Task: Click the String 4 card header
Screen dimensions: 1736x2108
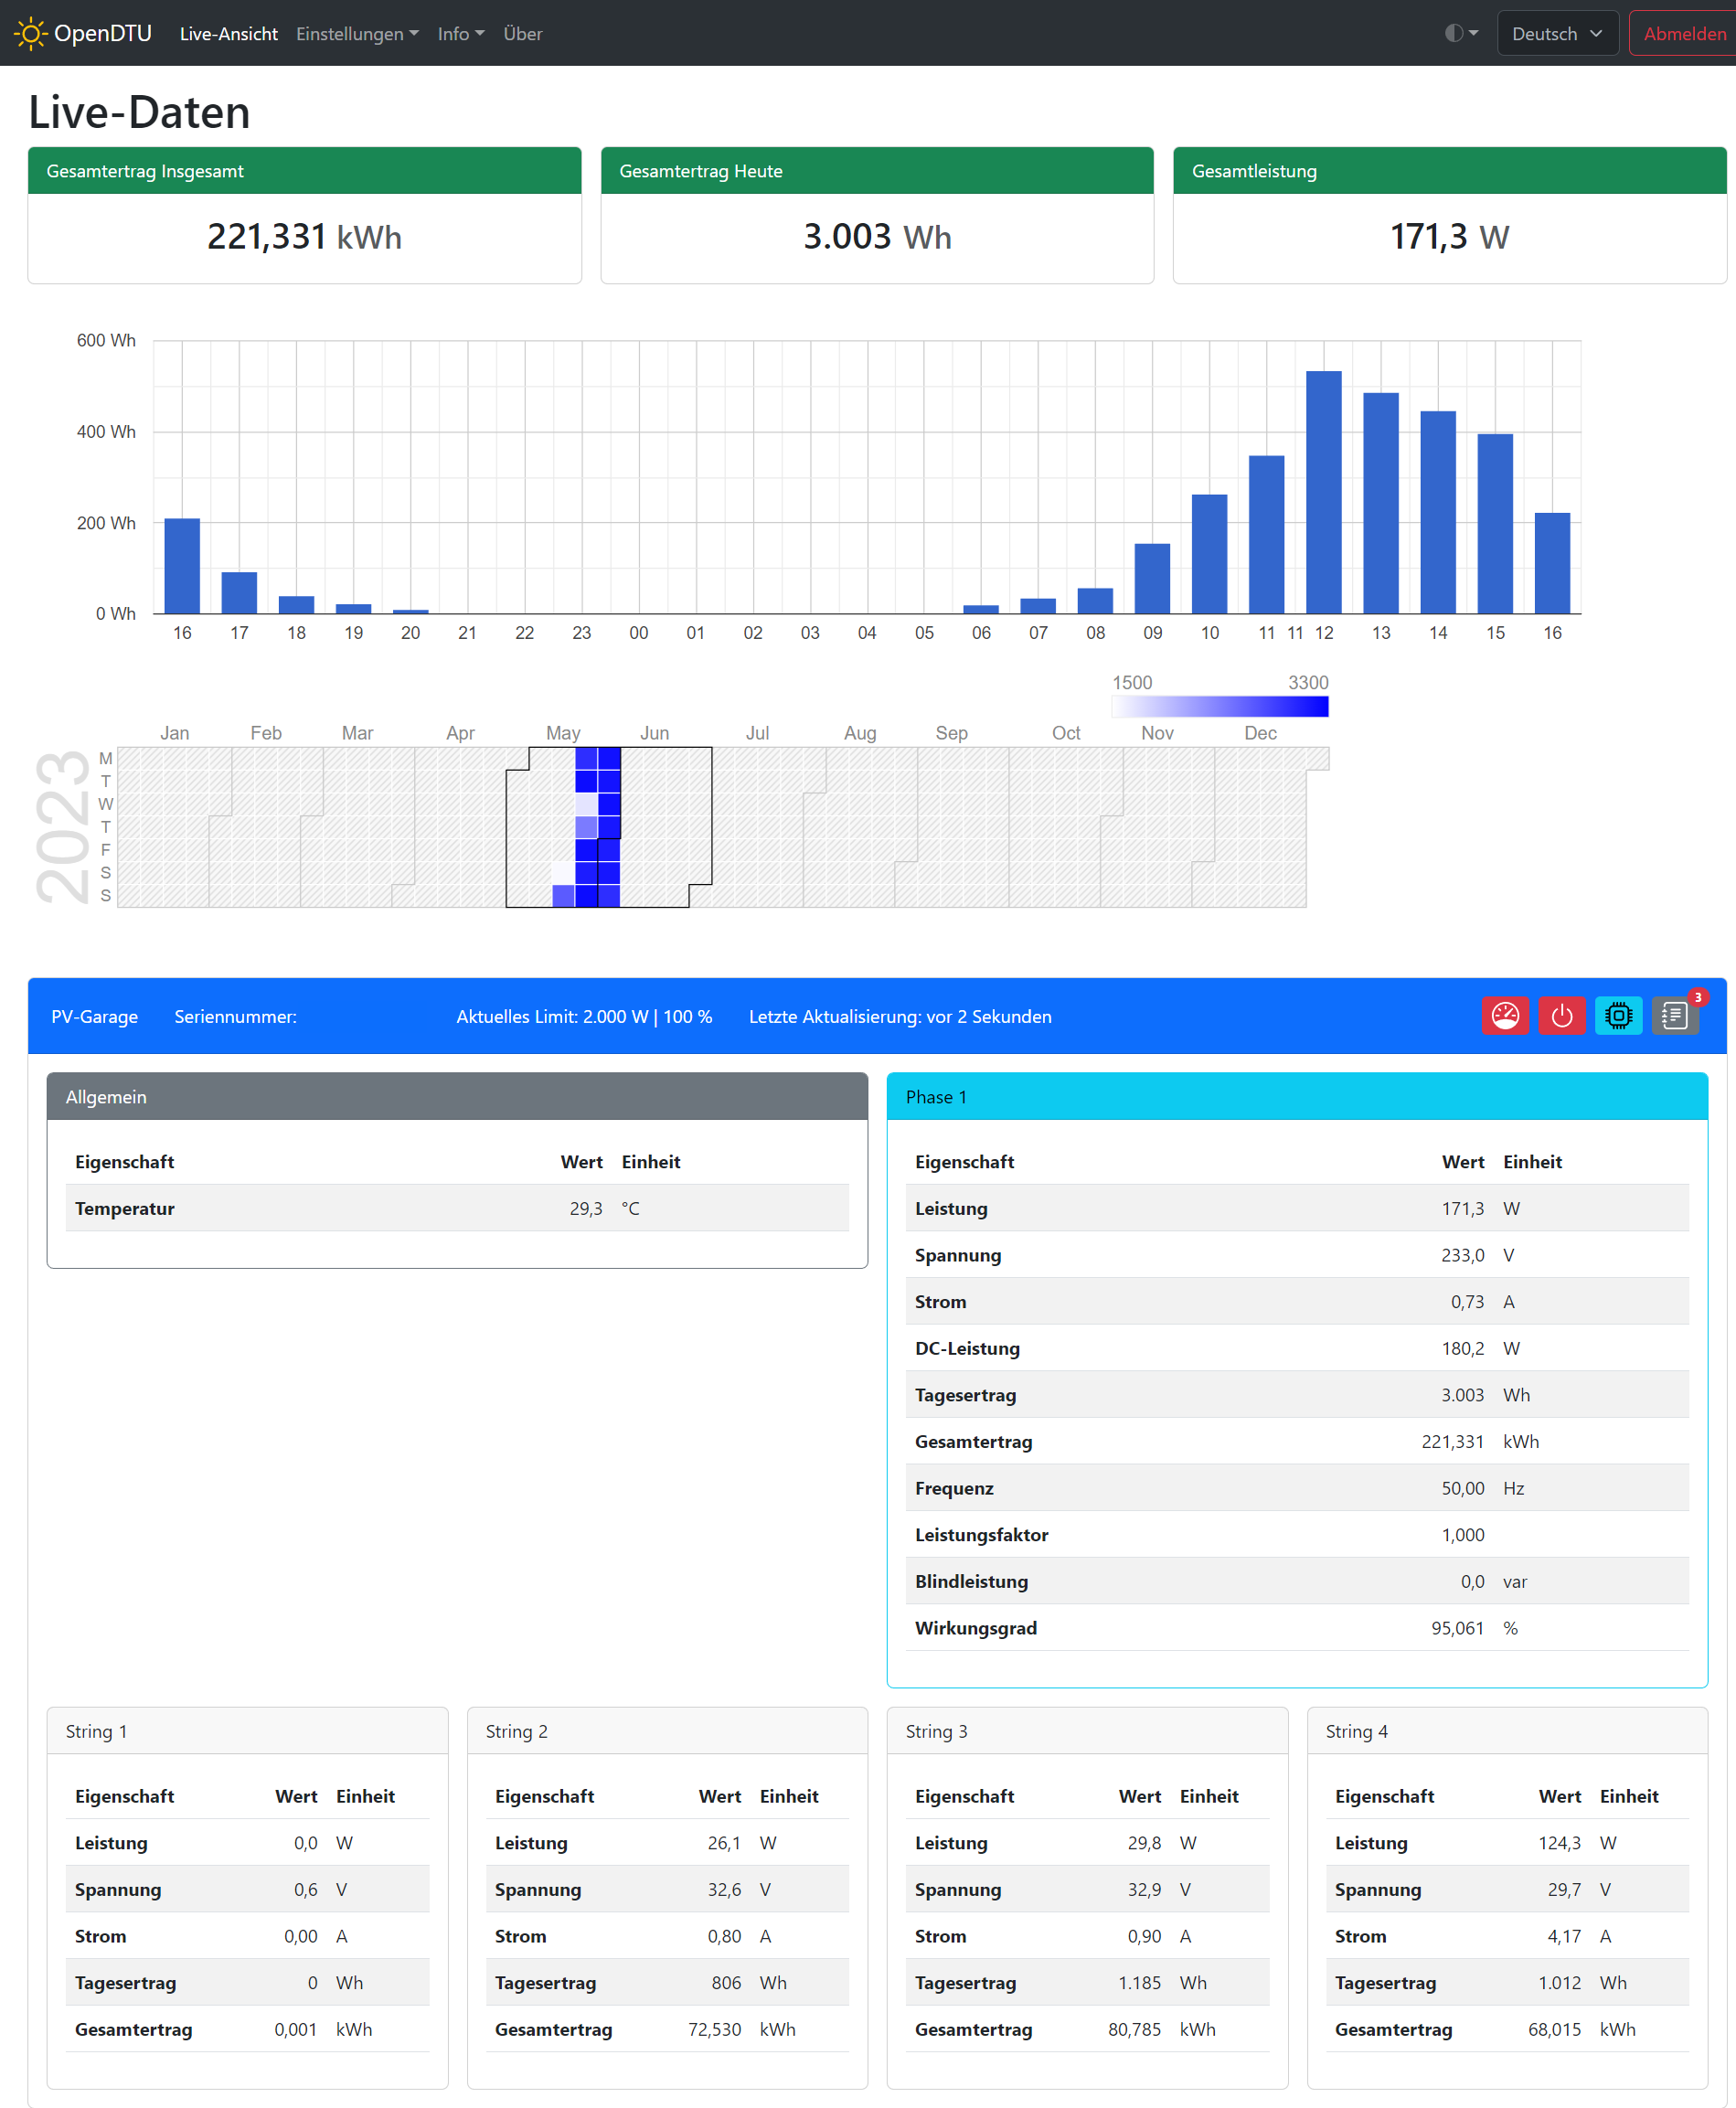Action: pos(1506,1731)
